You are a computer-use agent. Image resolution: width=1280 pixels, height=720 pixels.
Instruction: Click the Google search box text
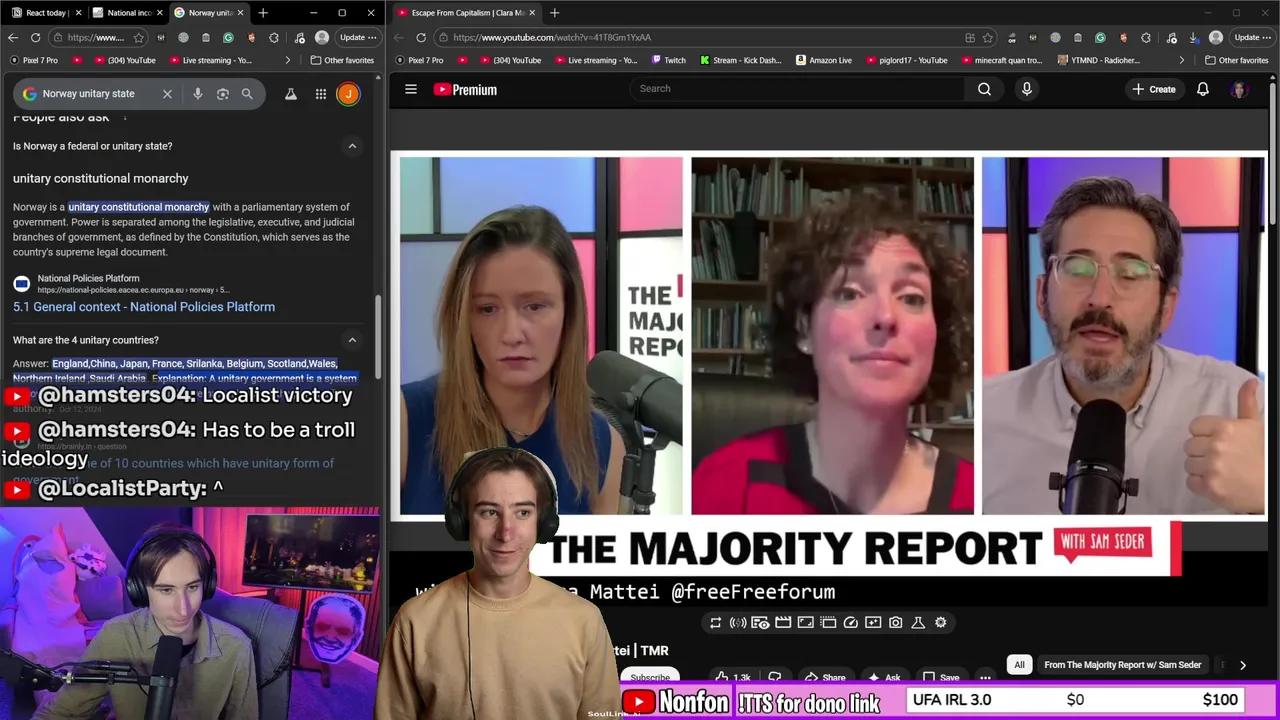click(88, 94)
